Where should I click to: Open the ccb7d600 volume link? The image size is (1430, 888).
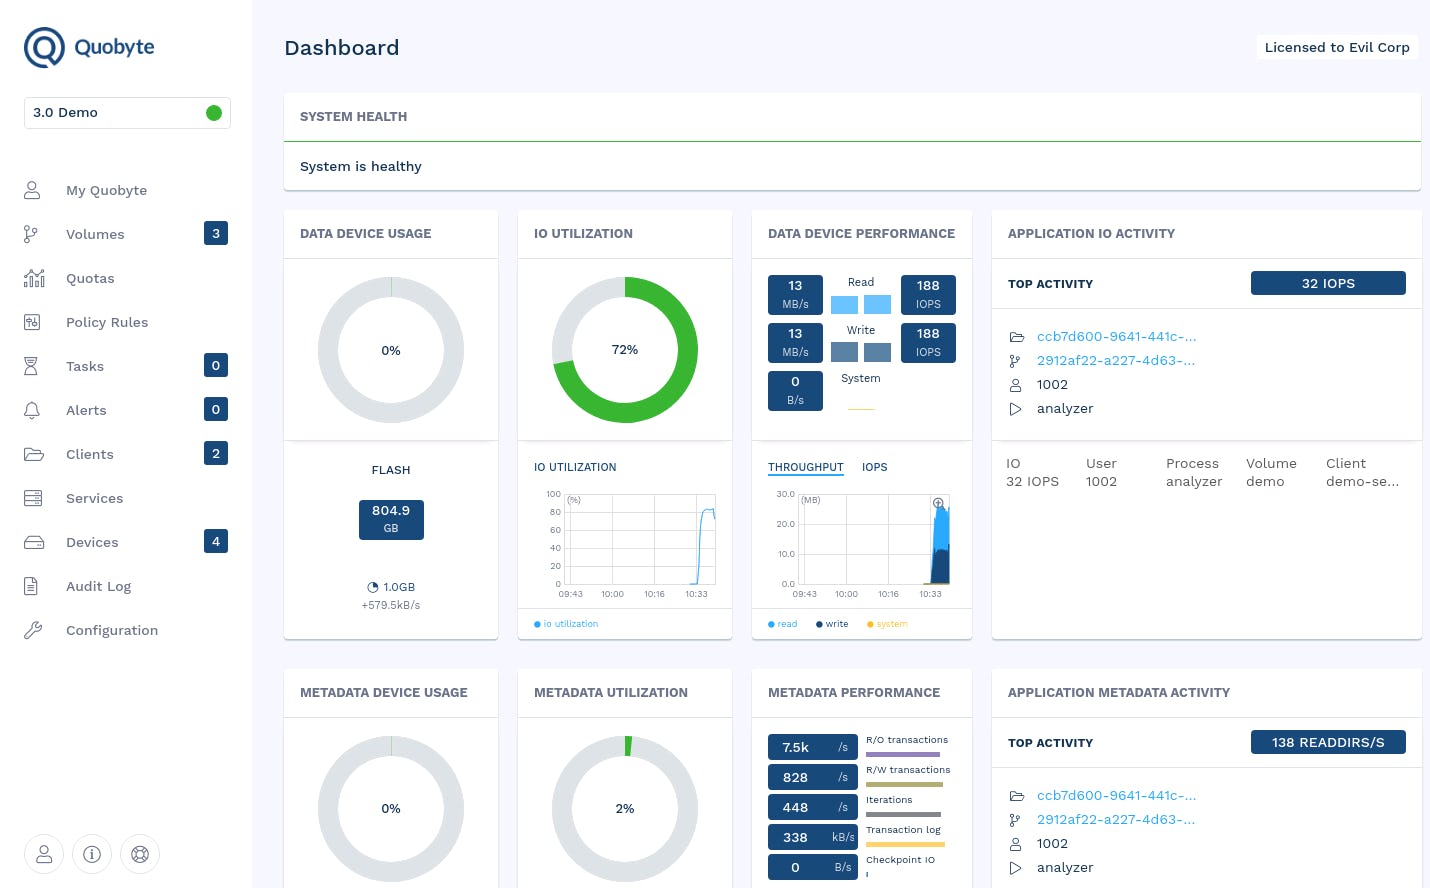[x=1116, y=336]
